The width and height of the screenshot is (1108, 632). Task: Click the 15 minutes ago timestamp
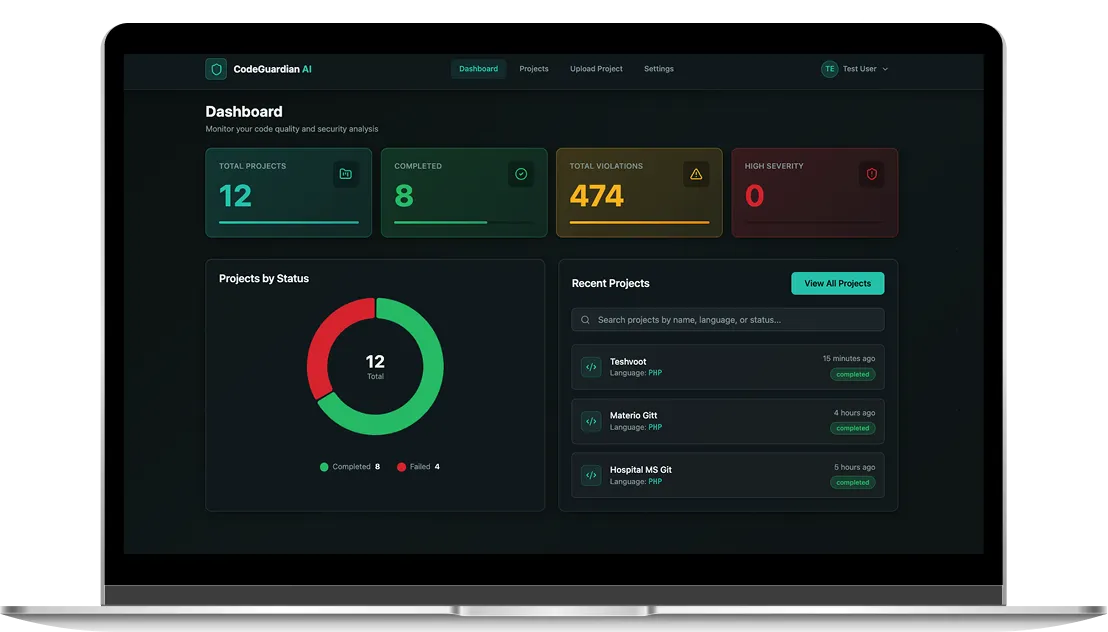coord(849,358)
